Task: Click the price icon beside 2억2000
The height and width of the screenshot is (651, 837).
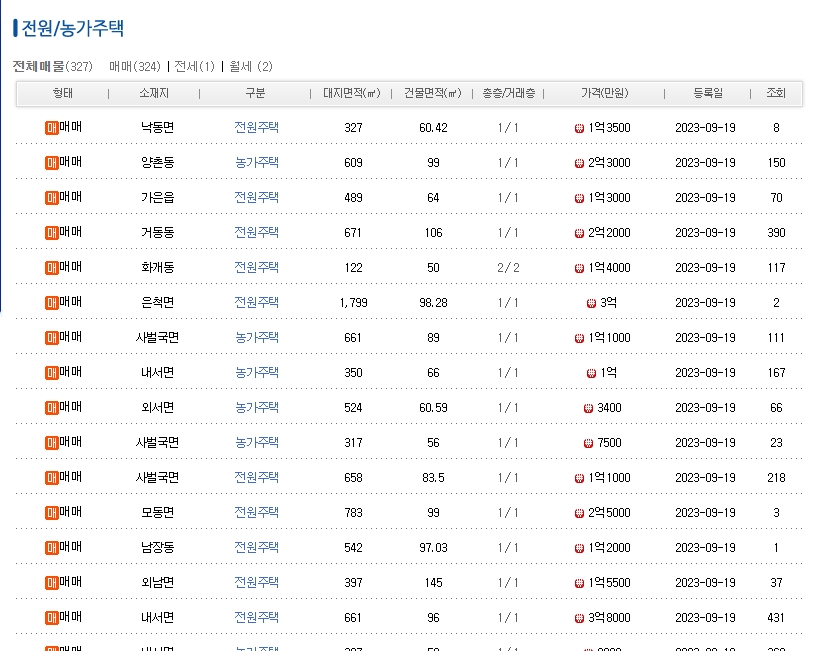Action: coord(578,231)
